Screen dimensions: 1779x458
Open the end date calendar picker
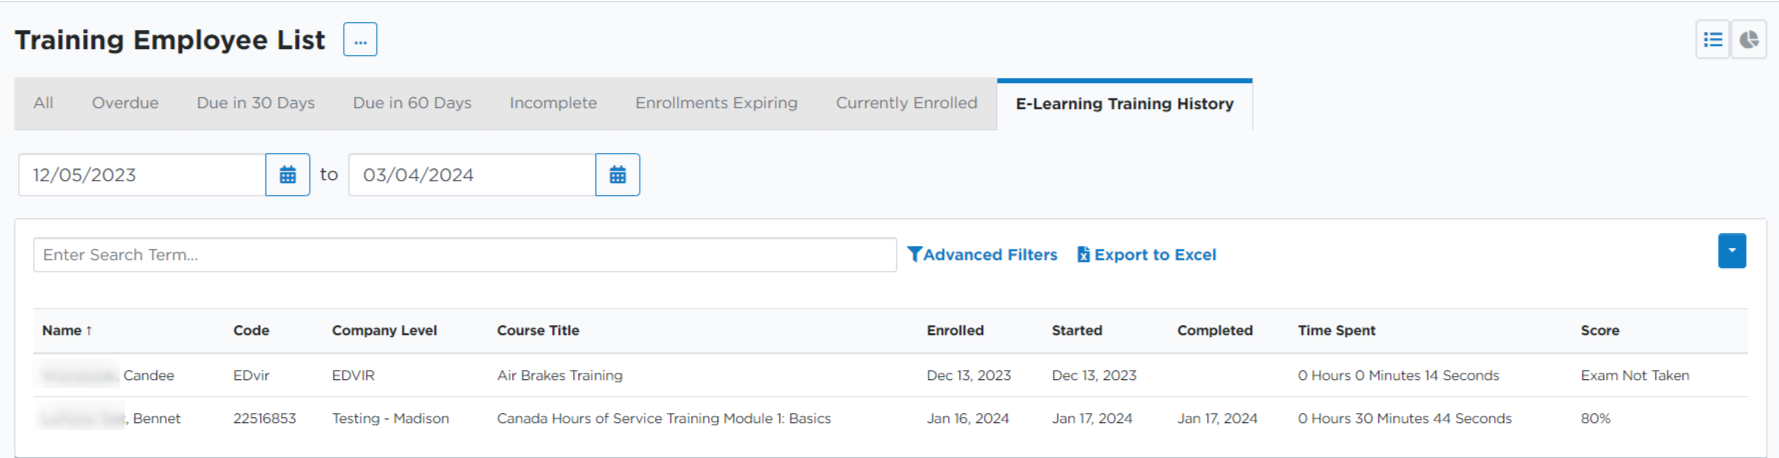(x=617, y=175)
